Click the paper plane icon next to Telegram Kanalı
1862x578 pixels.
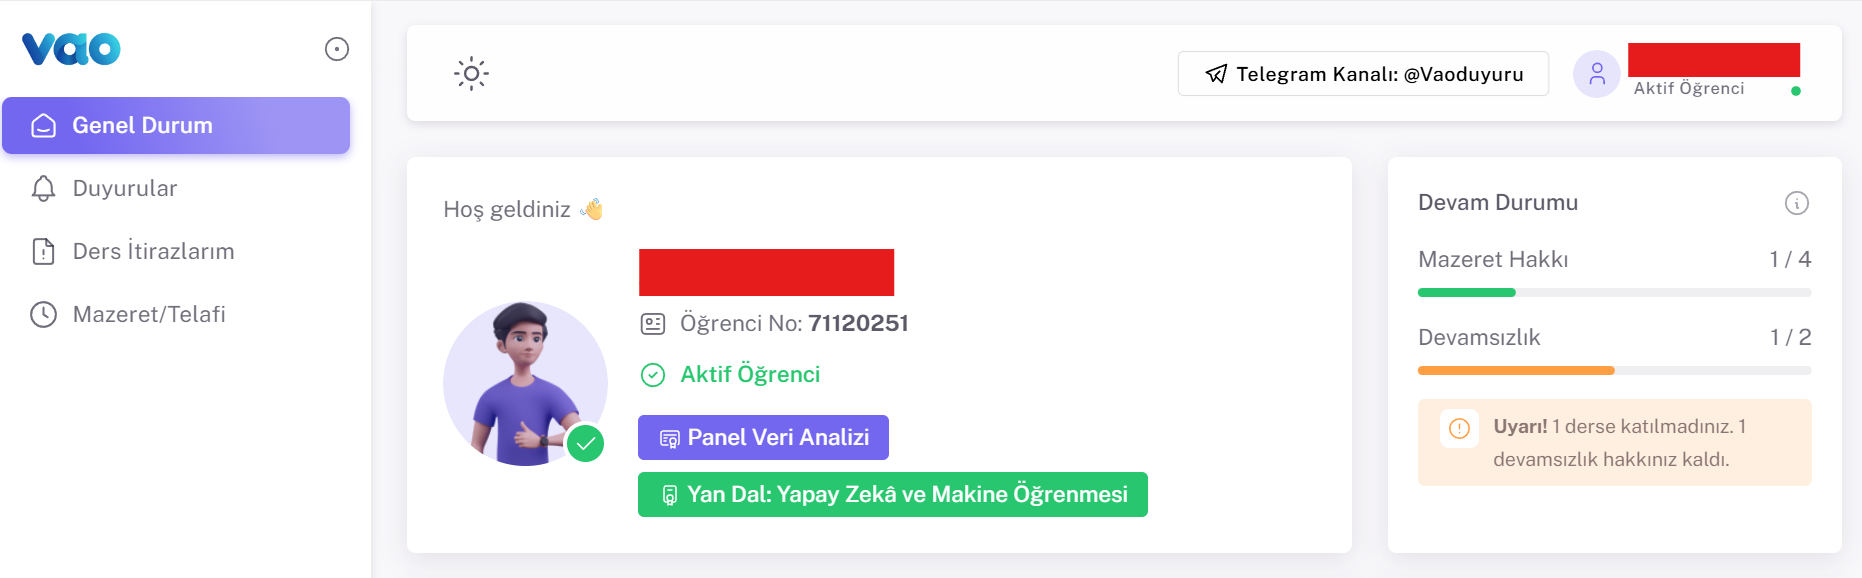pos(1215,73)
